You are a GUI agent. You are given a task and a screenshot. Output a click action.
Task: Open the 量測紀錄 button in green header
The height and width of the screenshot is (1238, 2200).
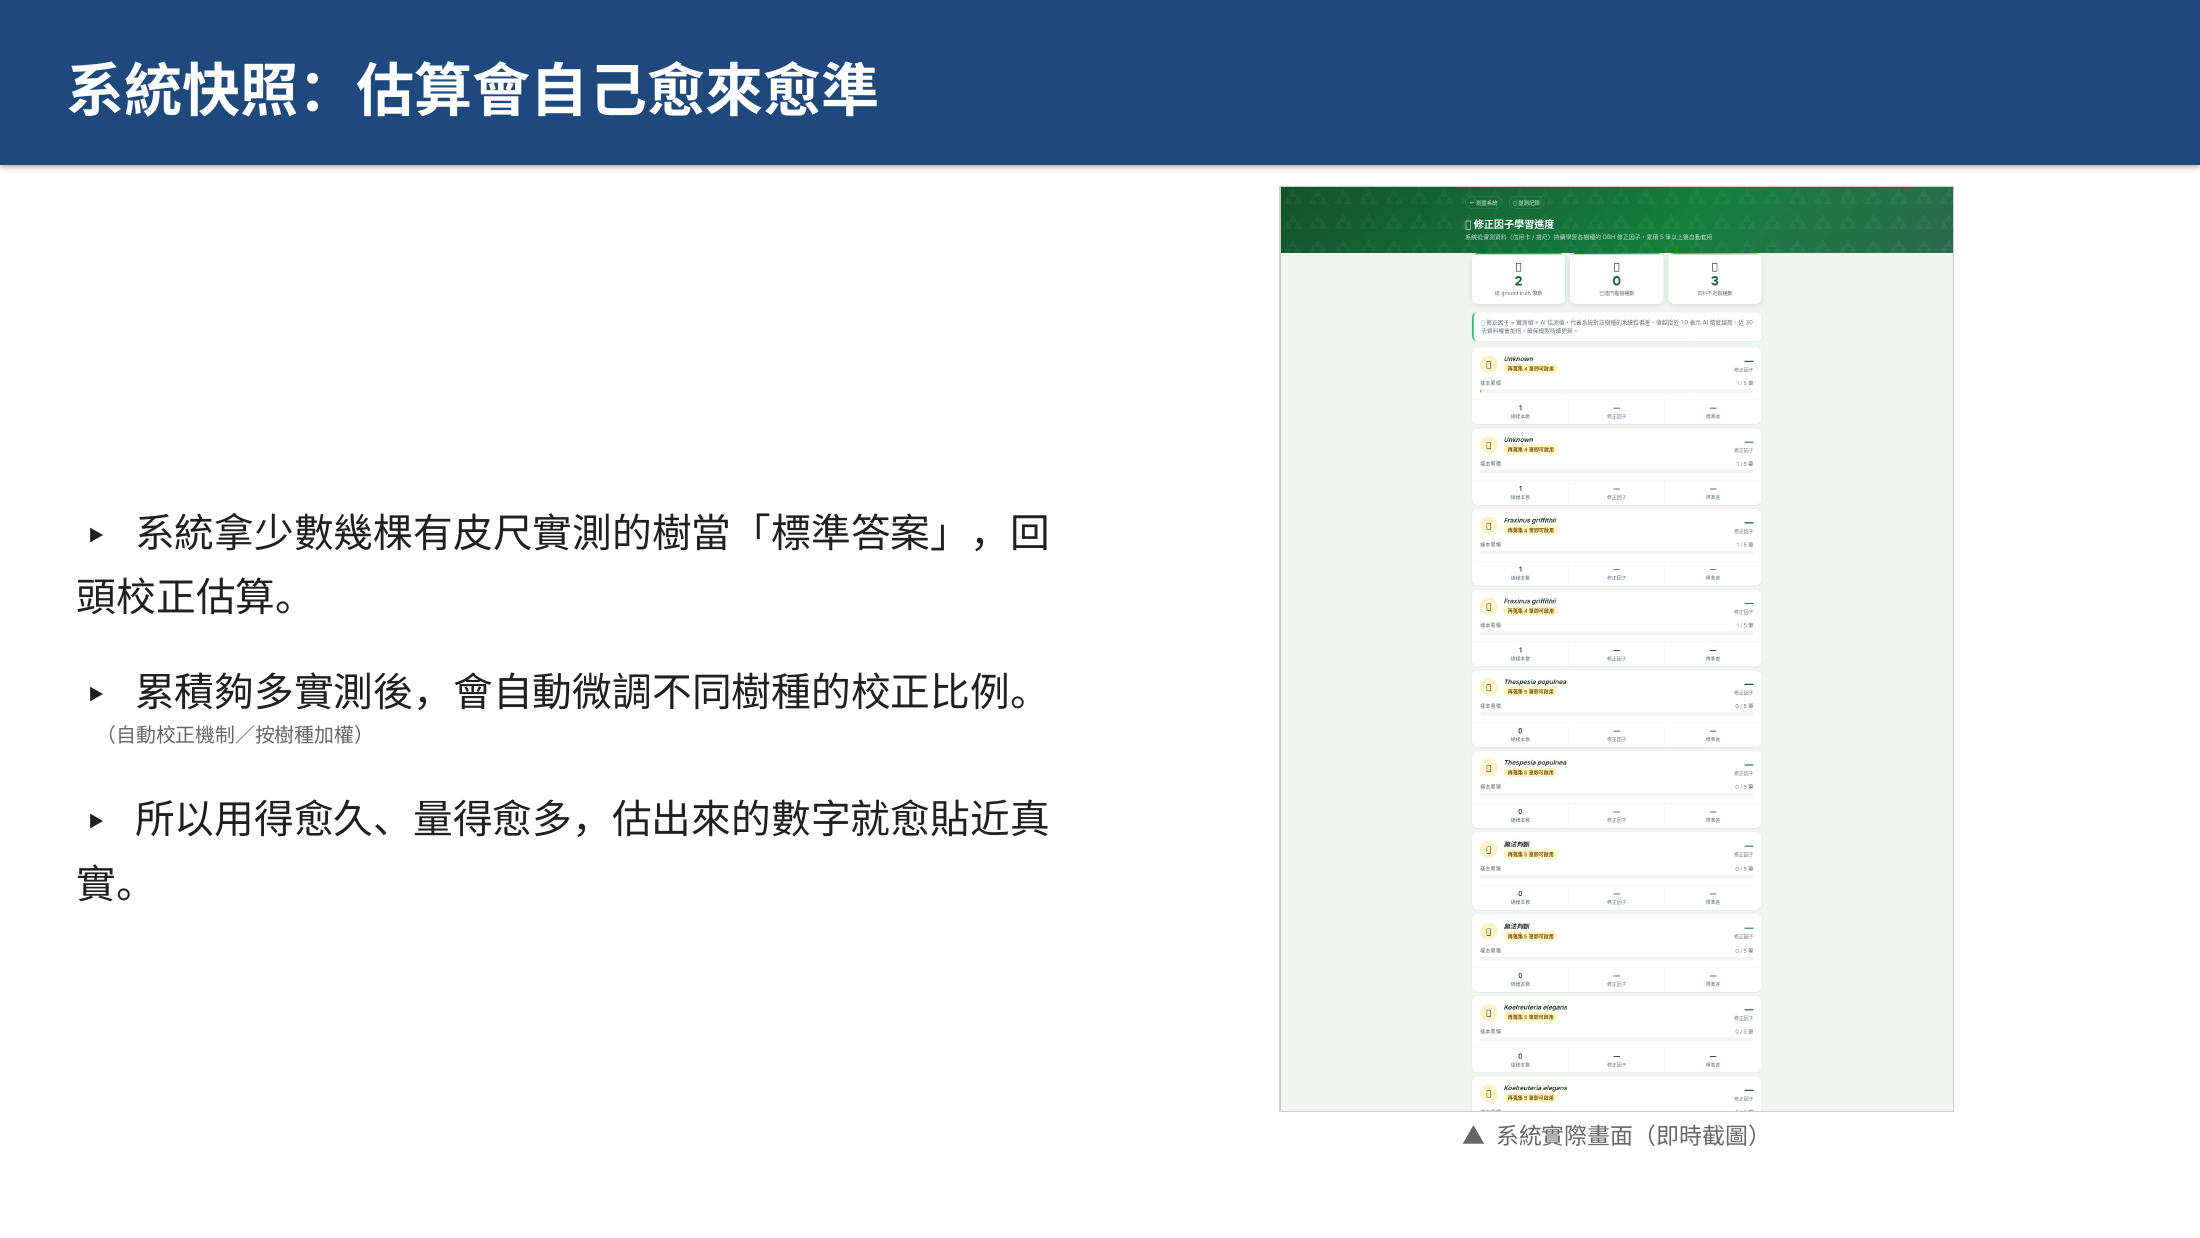[x=1526, y=203]
